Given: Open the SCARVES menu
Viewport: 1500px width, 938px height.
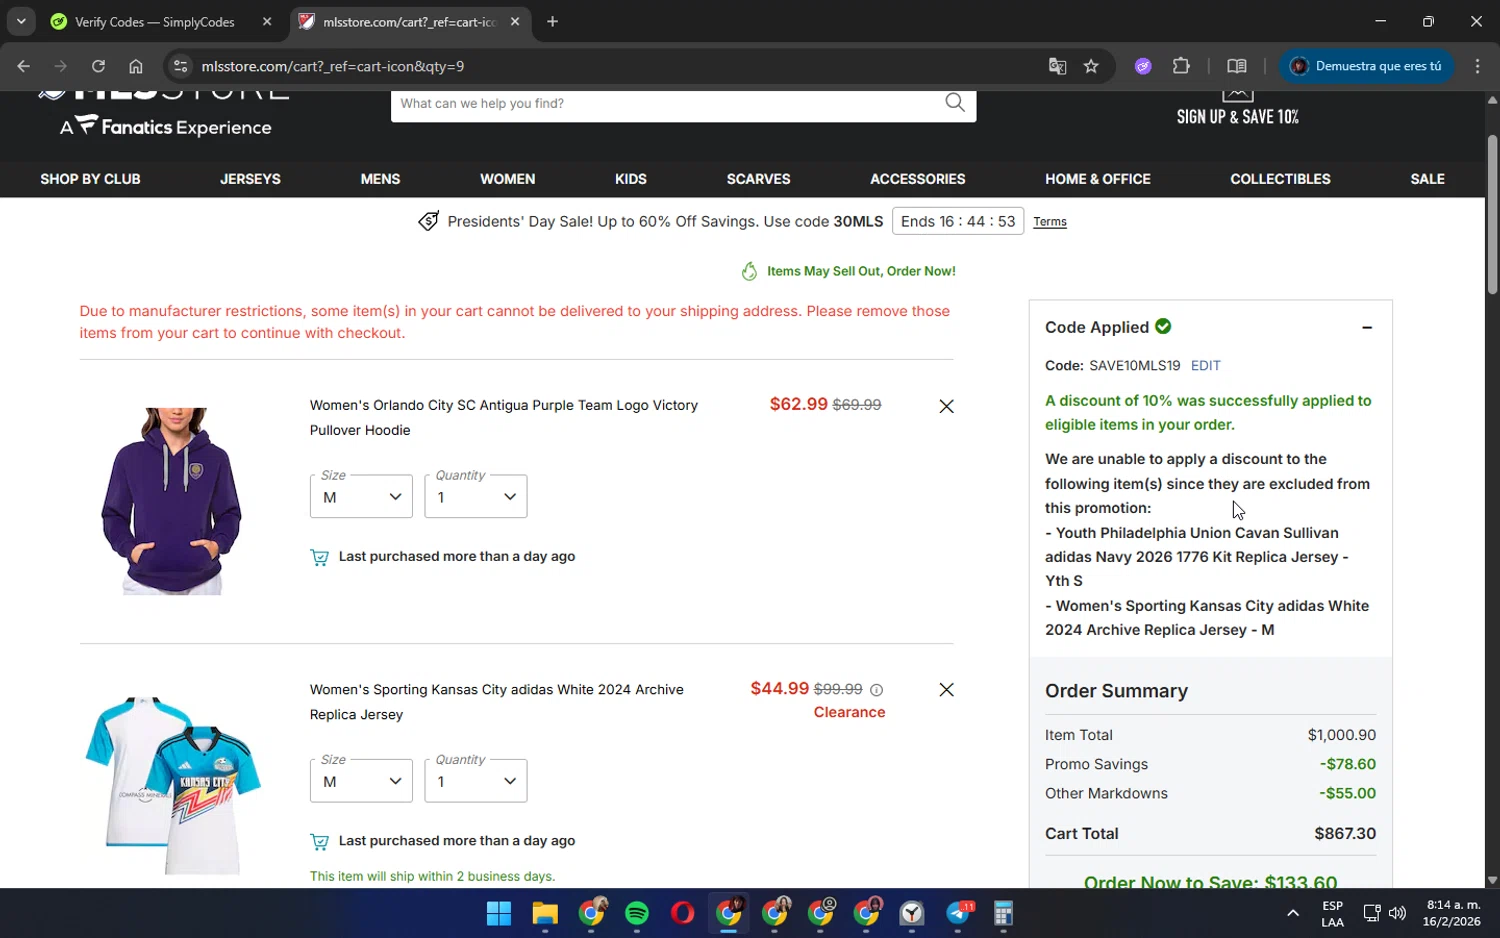Looking at the screenshot, I should coord(758,179).
